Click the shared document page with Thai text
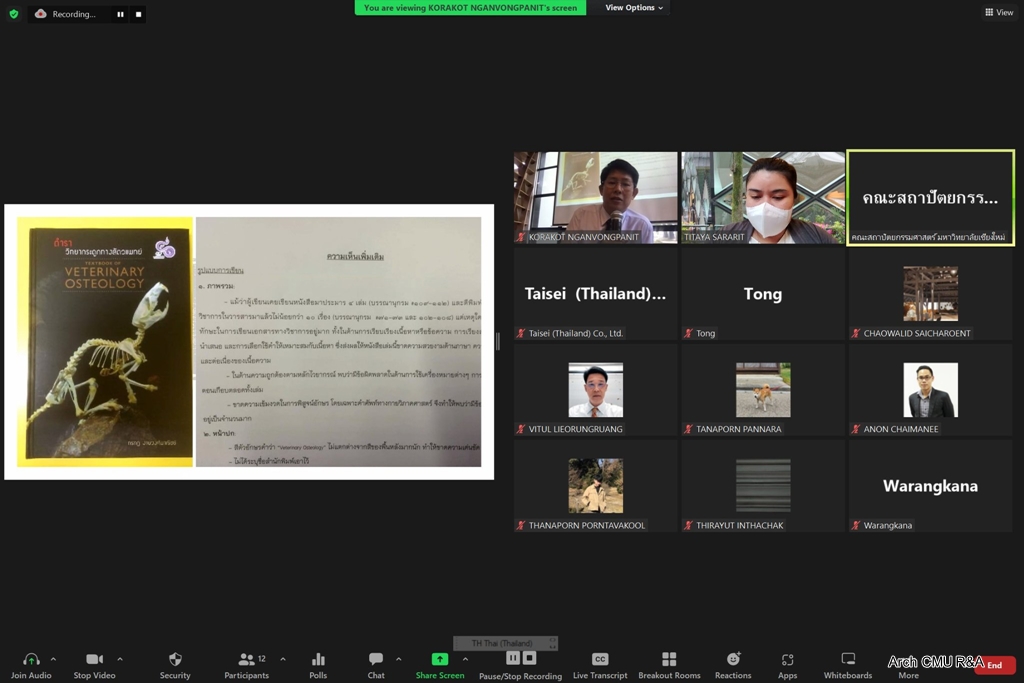 pos(338,342)
